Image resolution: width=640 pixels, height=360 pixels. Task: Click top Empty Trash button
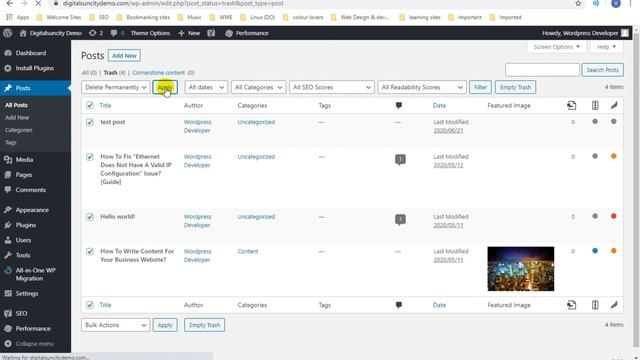tap(515, 87)
